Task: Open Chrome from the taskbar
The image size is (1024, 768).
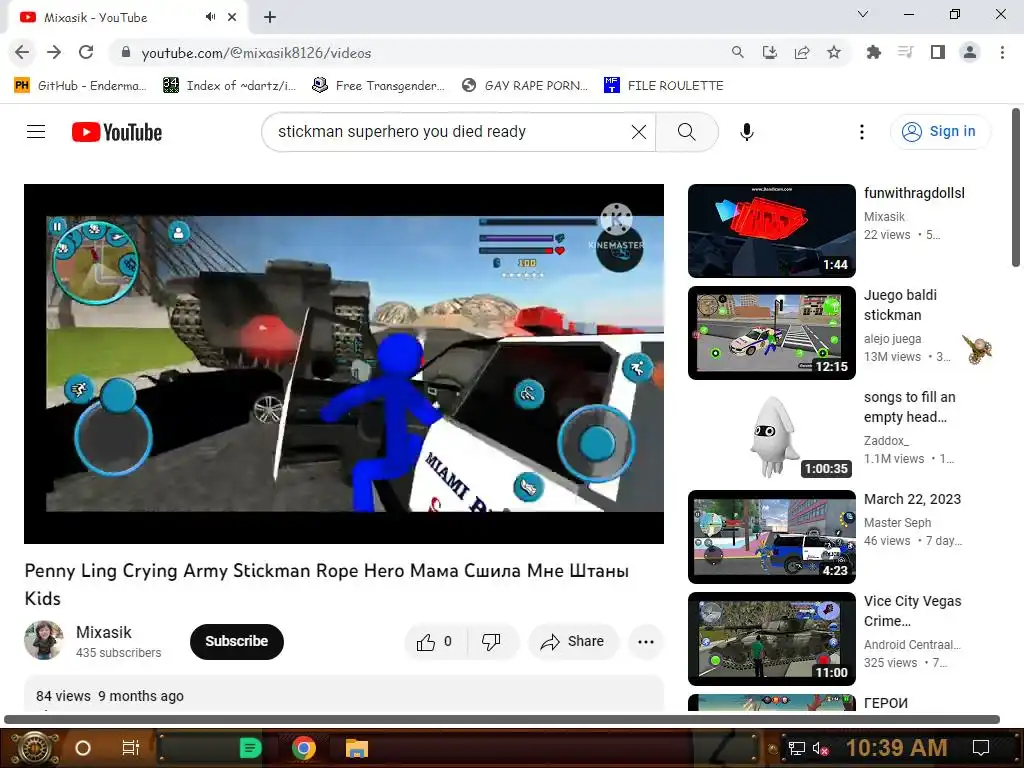Action: click(x=304, y=748)
